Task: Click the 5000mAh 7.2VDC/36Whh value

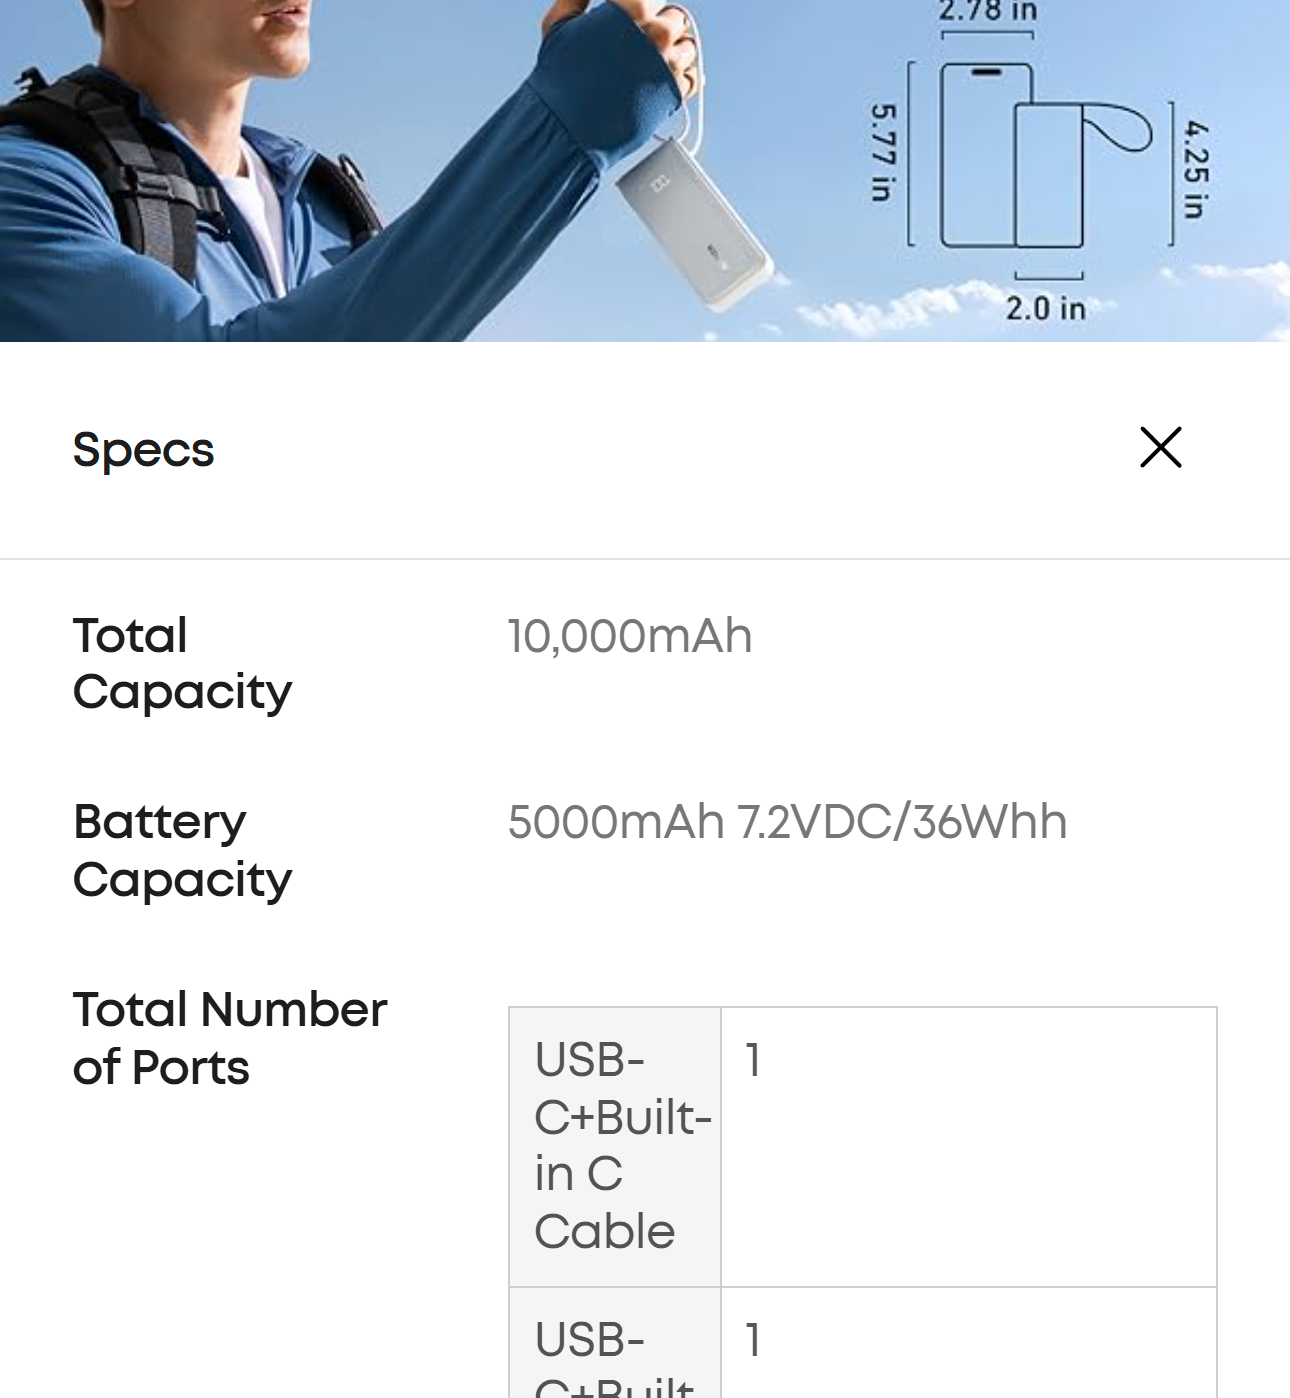Action: [x=787, y=822]
